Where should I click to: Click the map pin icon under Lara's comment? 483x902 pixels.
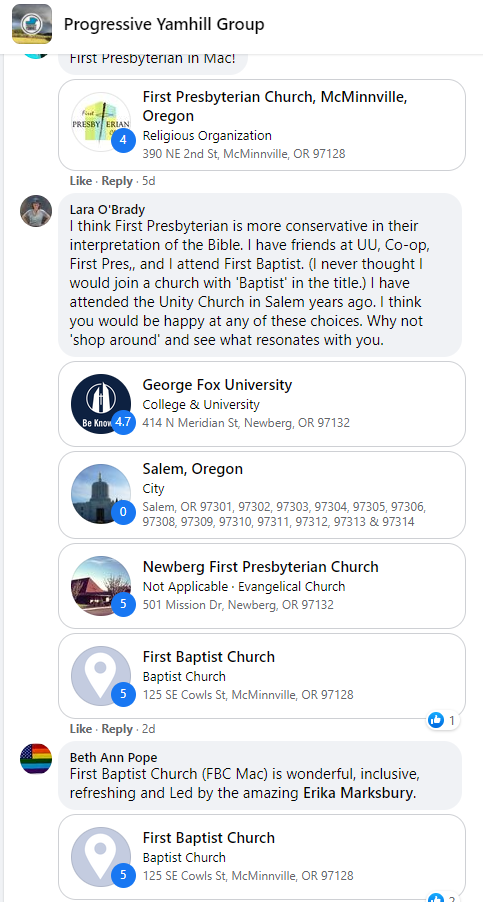[x=101, y=676]
